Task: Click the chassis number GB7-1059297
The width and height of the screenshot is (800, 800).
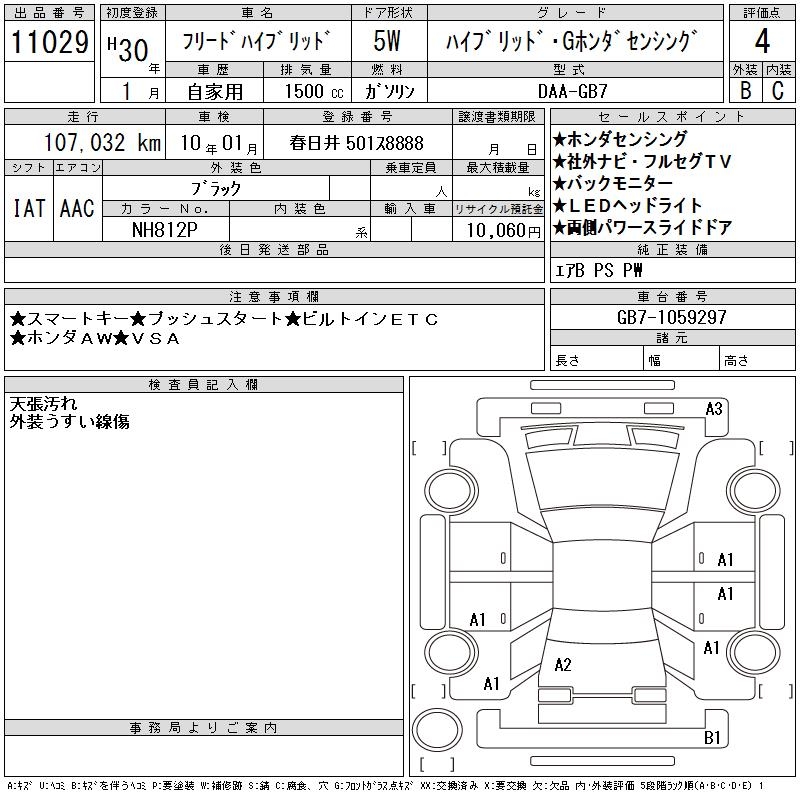Action: pos(672,317)
